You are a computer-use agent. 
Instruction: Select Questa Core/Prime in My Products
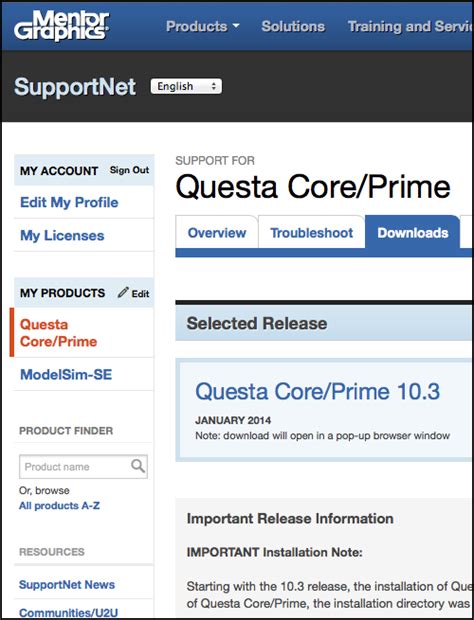click(58, 333)
